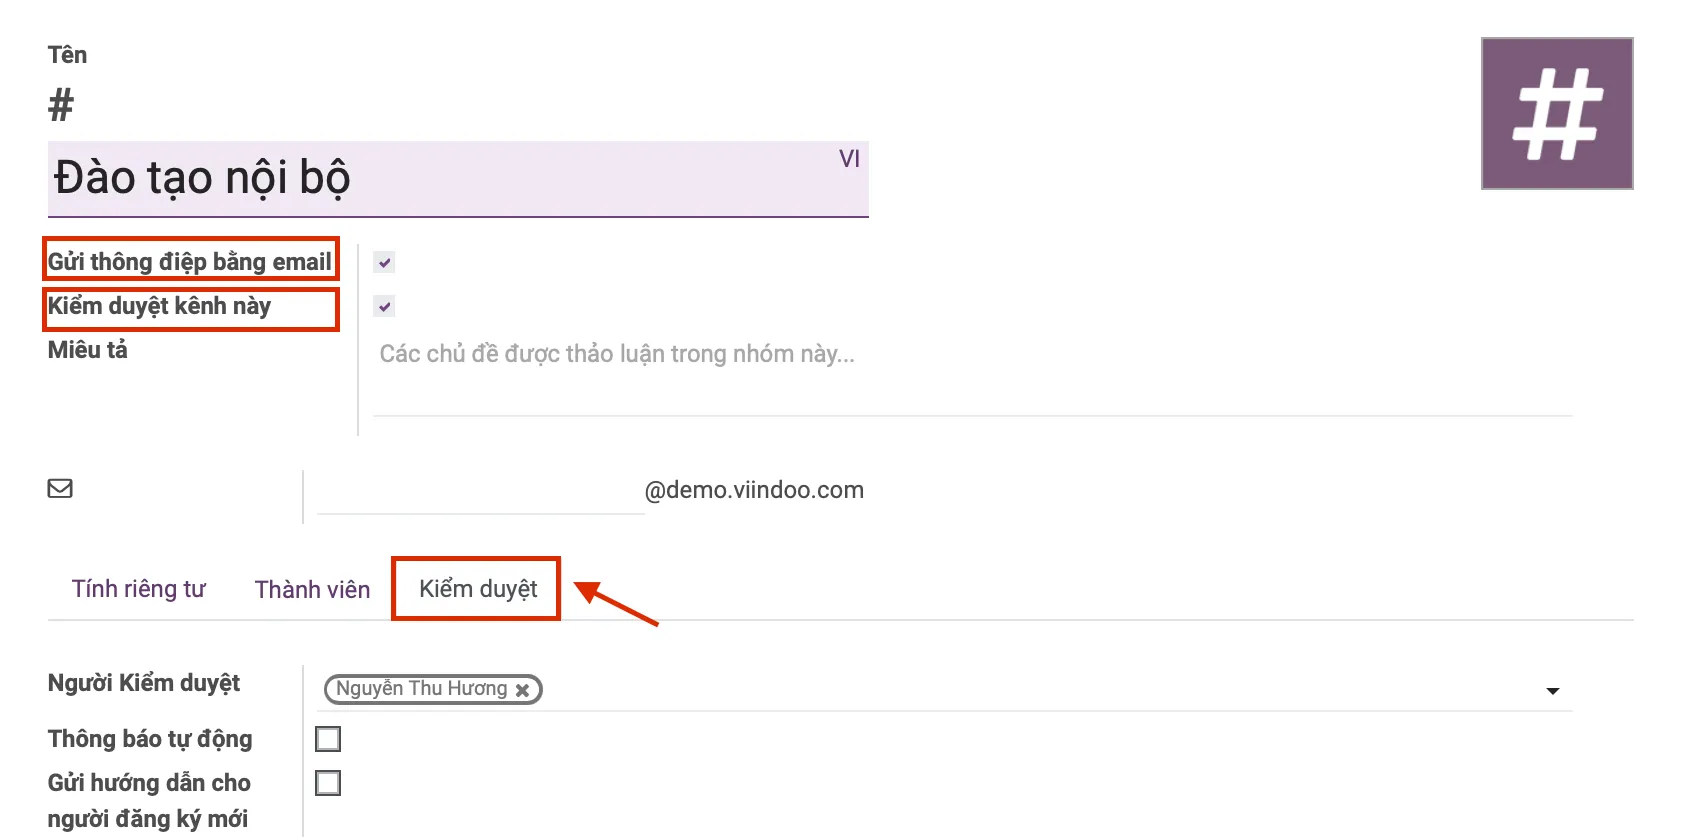This screenshot has height=838, width=1685.
Task: Enable Gửi hướng dẫn cho người đăng ký mới
Action: click(328, 783)
